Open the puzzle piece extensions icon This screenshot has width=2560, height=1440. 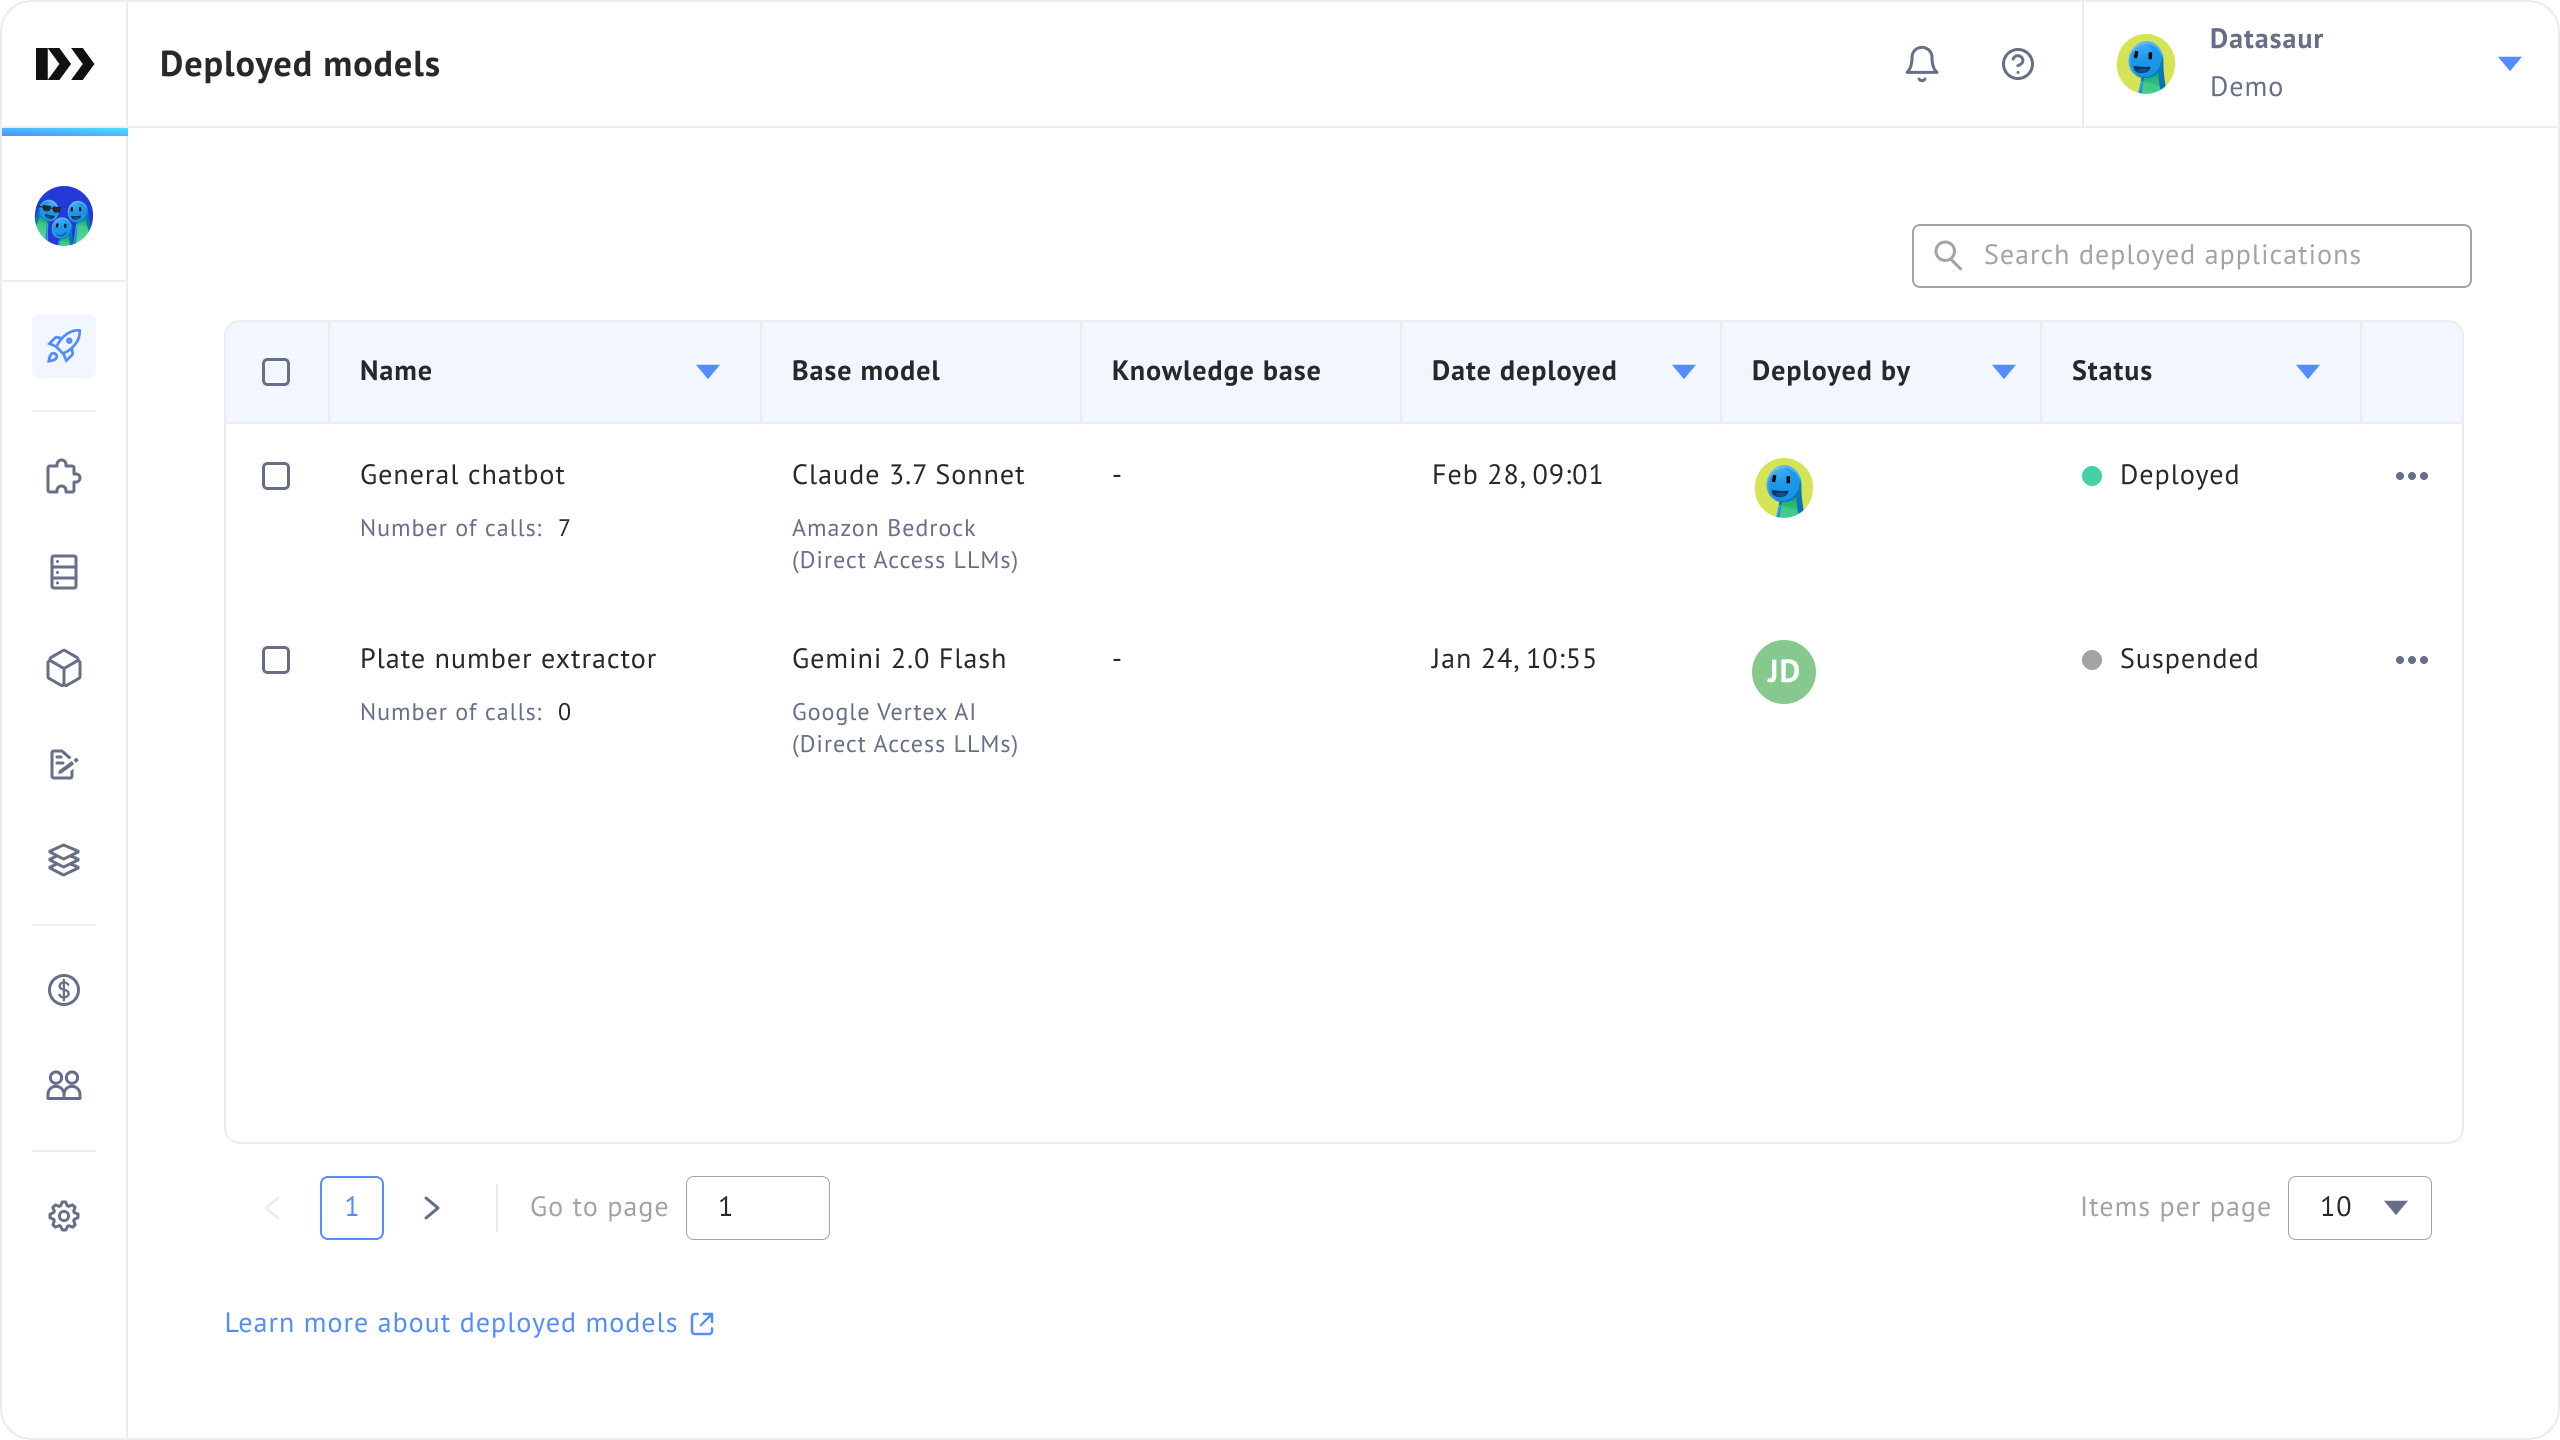pos(64,477)
